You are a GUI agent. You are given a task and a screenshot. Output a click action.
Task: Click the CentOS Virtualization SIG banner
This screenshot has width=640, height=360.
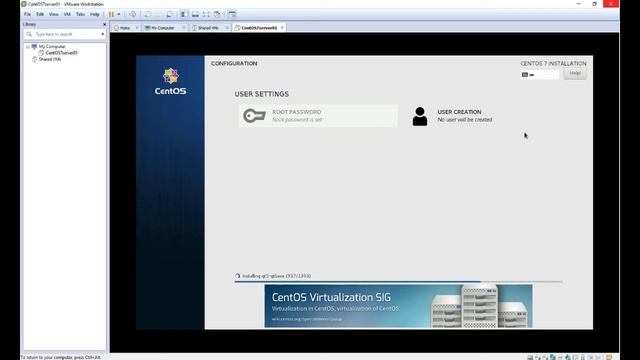398,306
